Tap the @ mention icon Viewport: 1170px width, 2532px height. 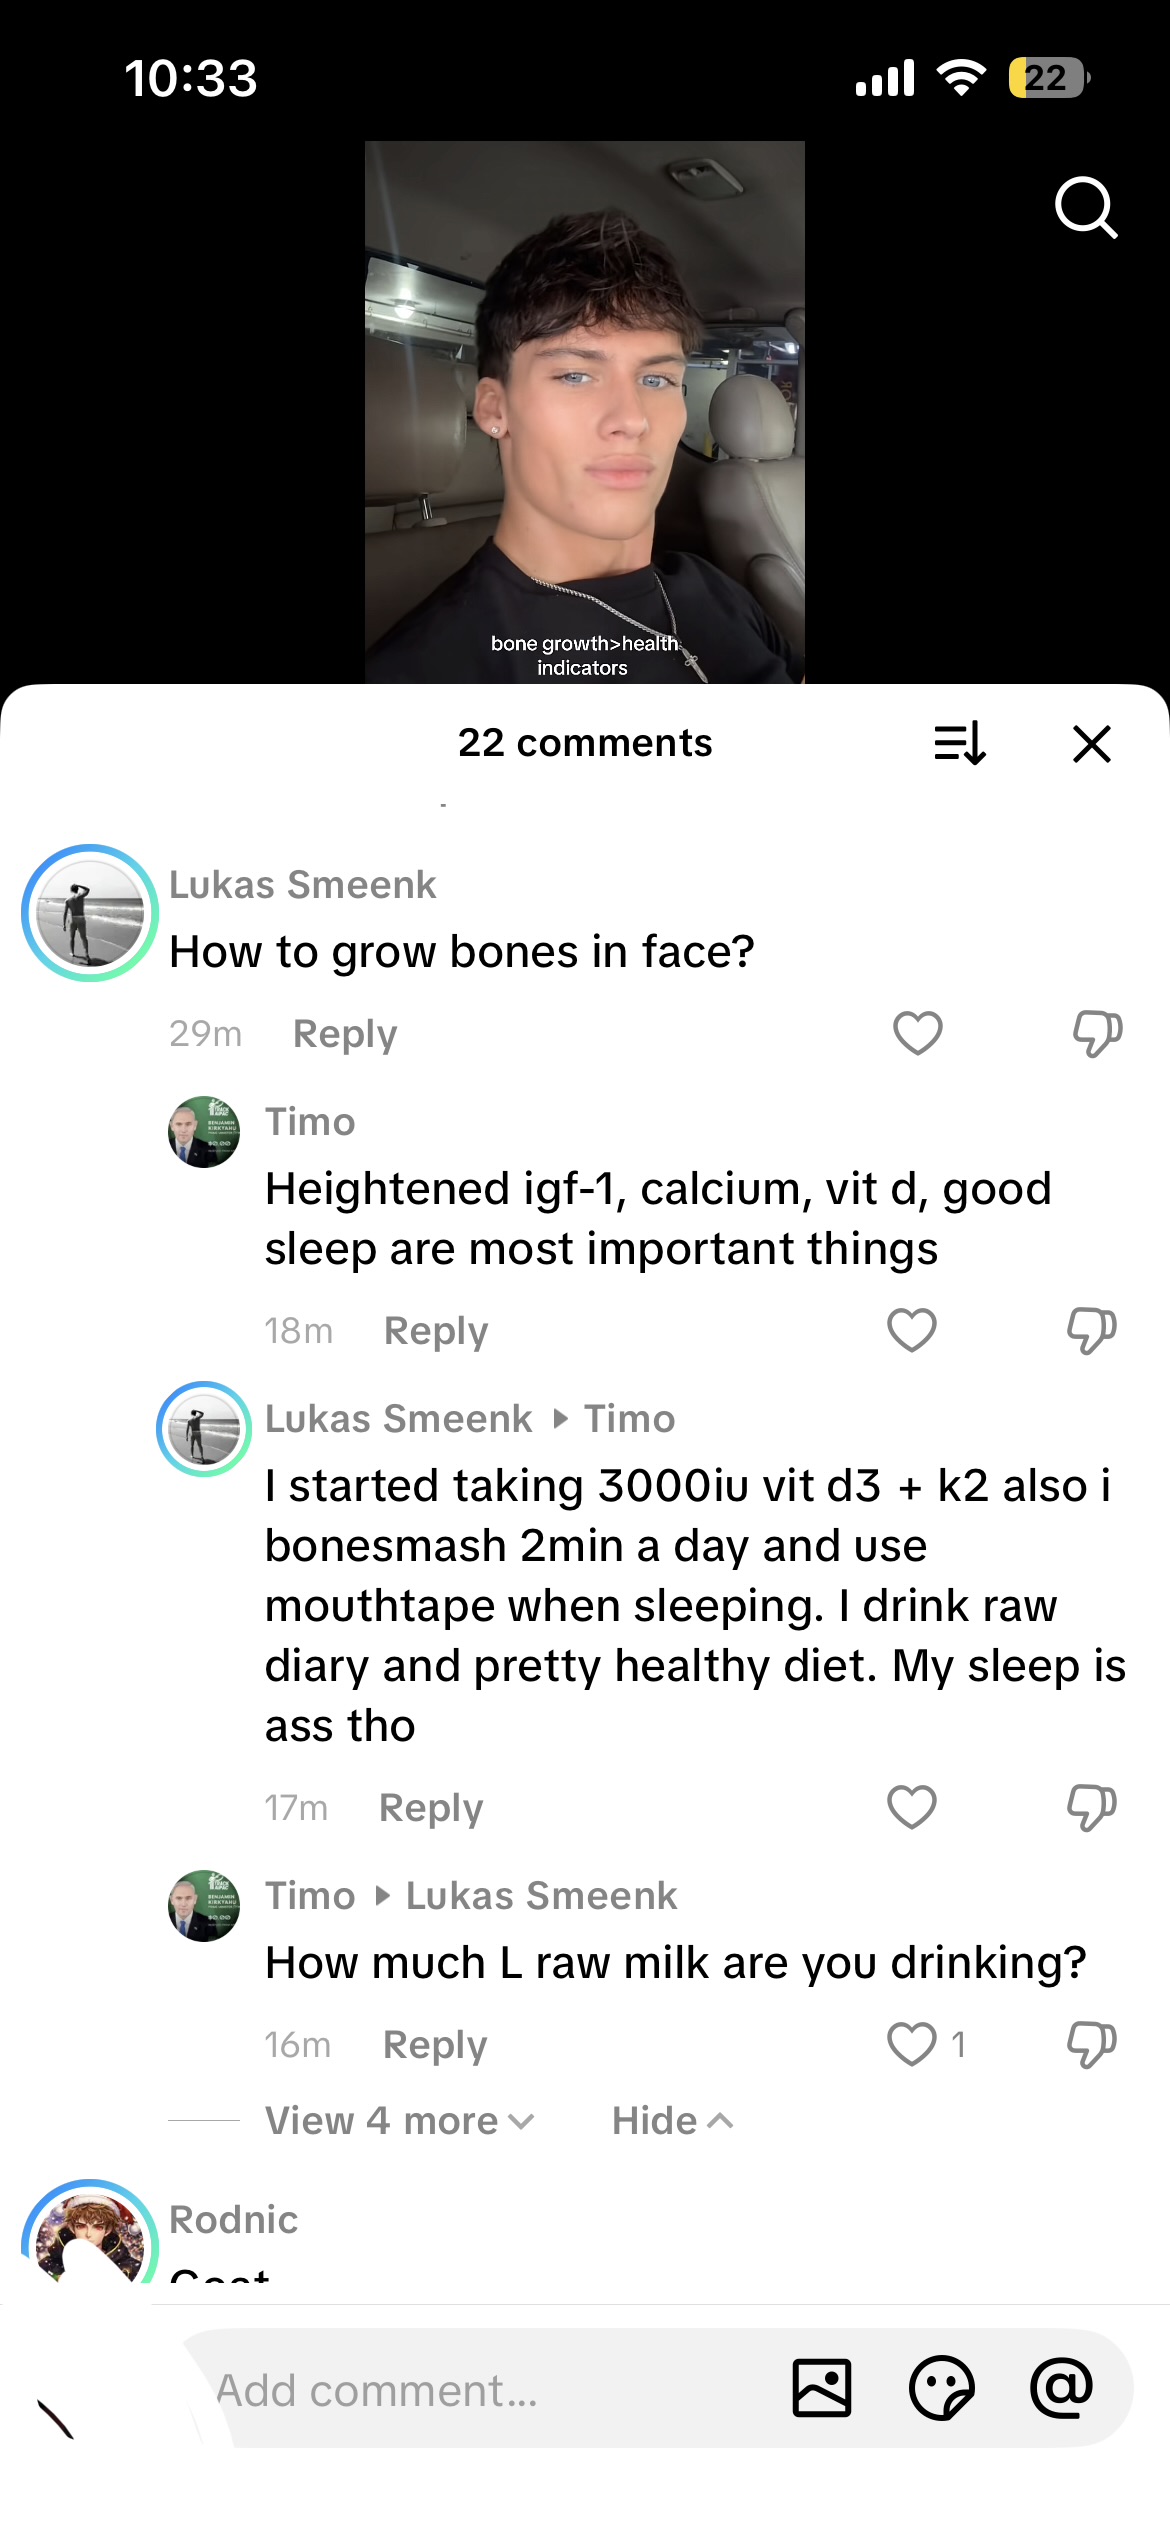[x=1061, y=2388]
